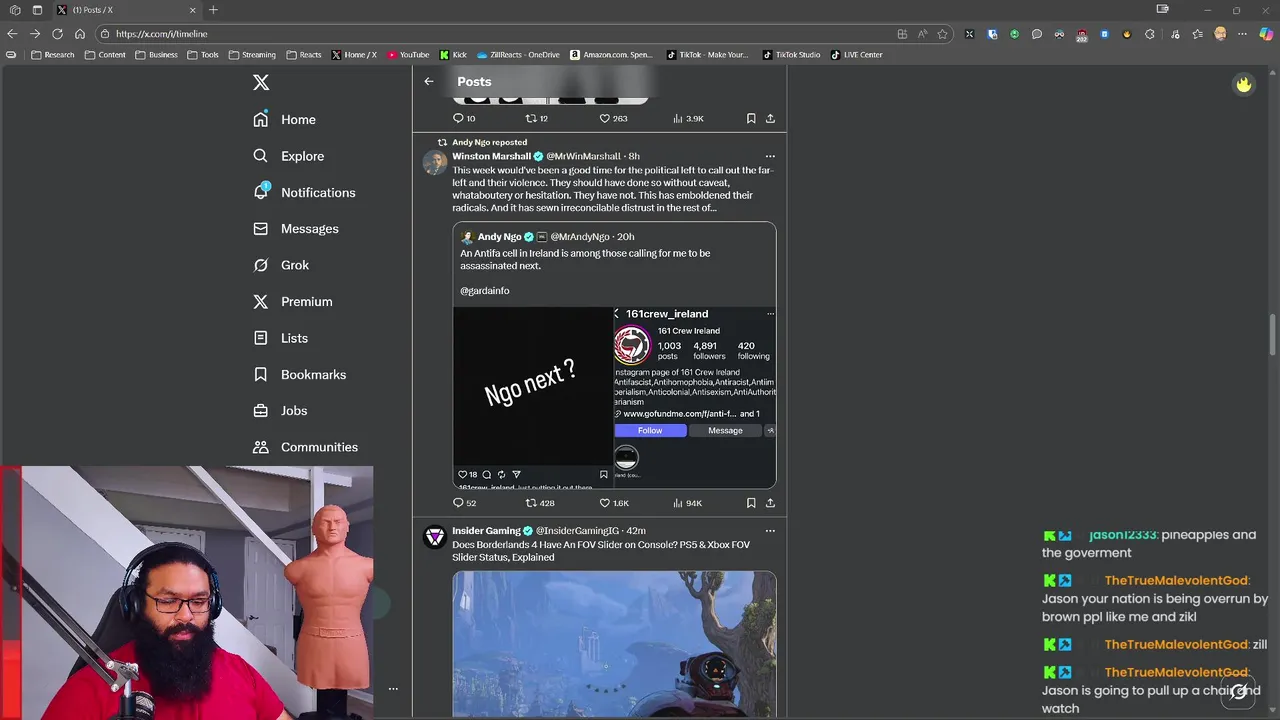Add this page to favorites star
The image size is (1280, 720).
pyautogui.click(x=942, y=34)
